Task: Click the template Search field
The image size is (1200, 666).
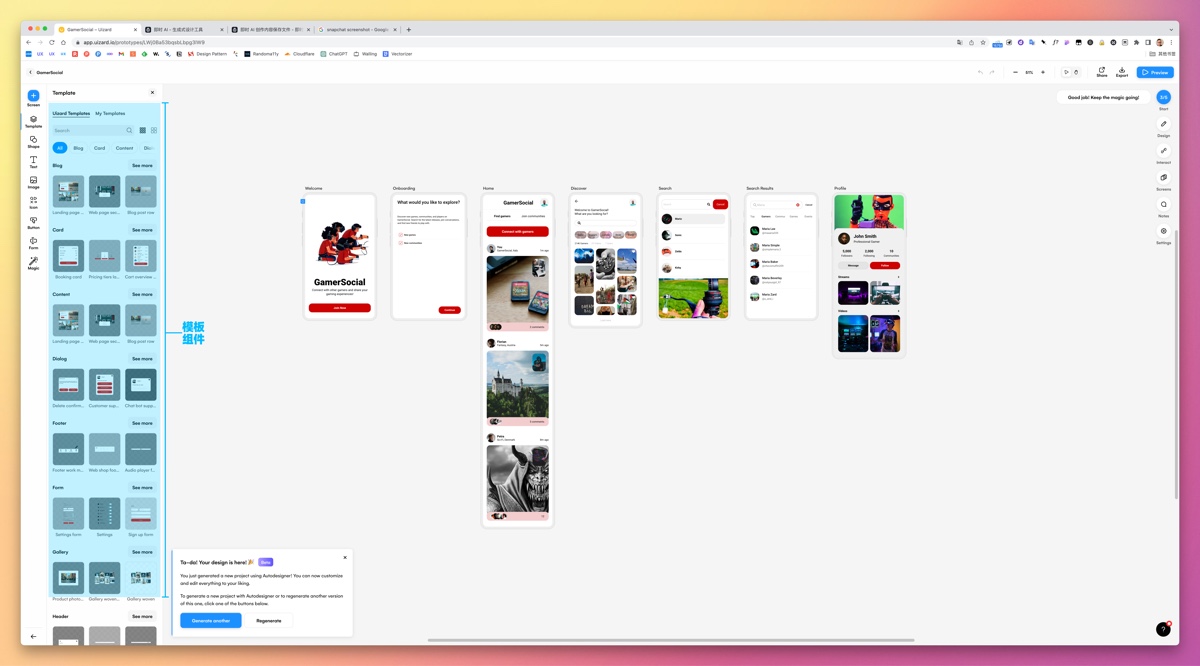Action: (88, 130)
